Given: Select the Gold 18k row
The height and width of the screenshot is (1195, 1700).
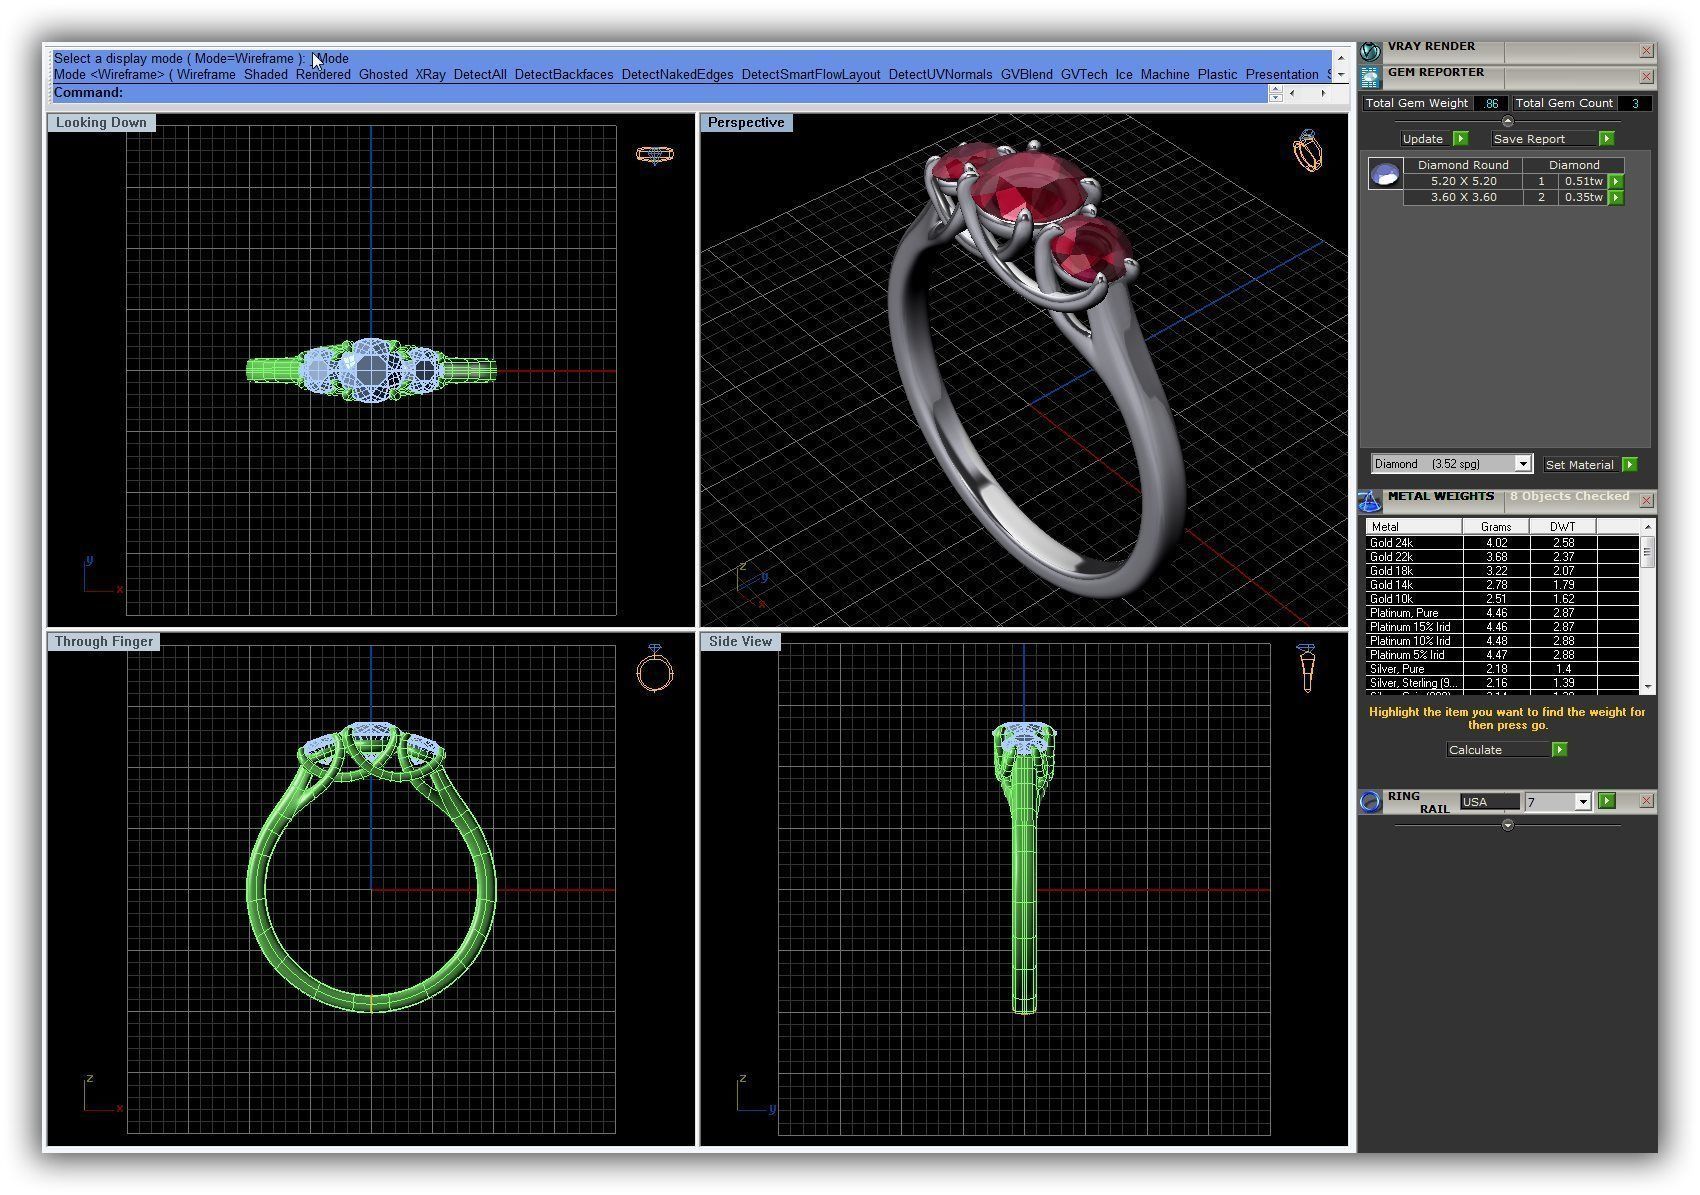Looking at the screenshot, I should point(1502,571).
